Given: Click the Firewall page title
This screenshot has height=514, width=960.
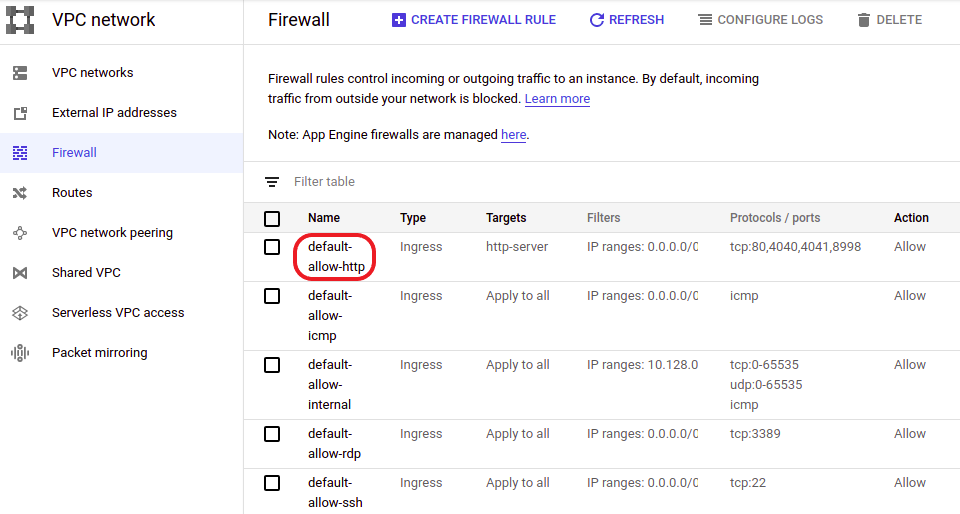Looking at the screenshot, I should click(299, 20).
